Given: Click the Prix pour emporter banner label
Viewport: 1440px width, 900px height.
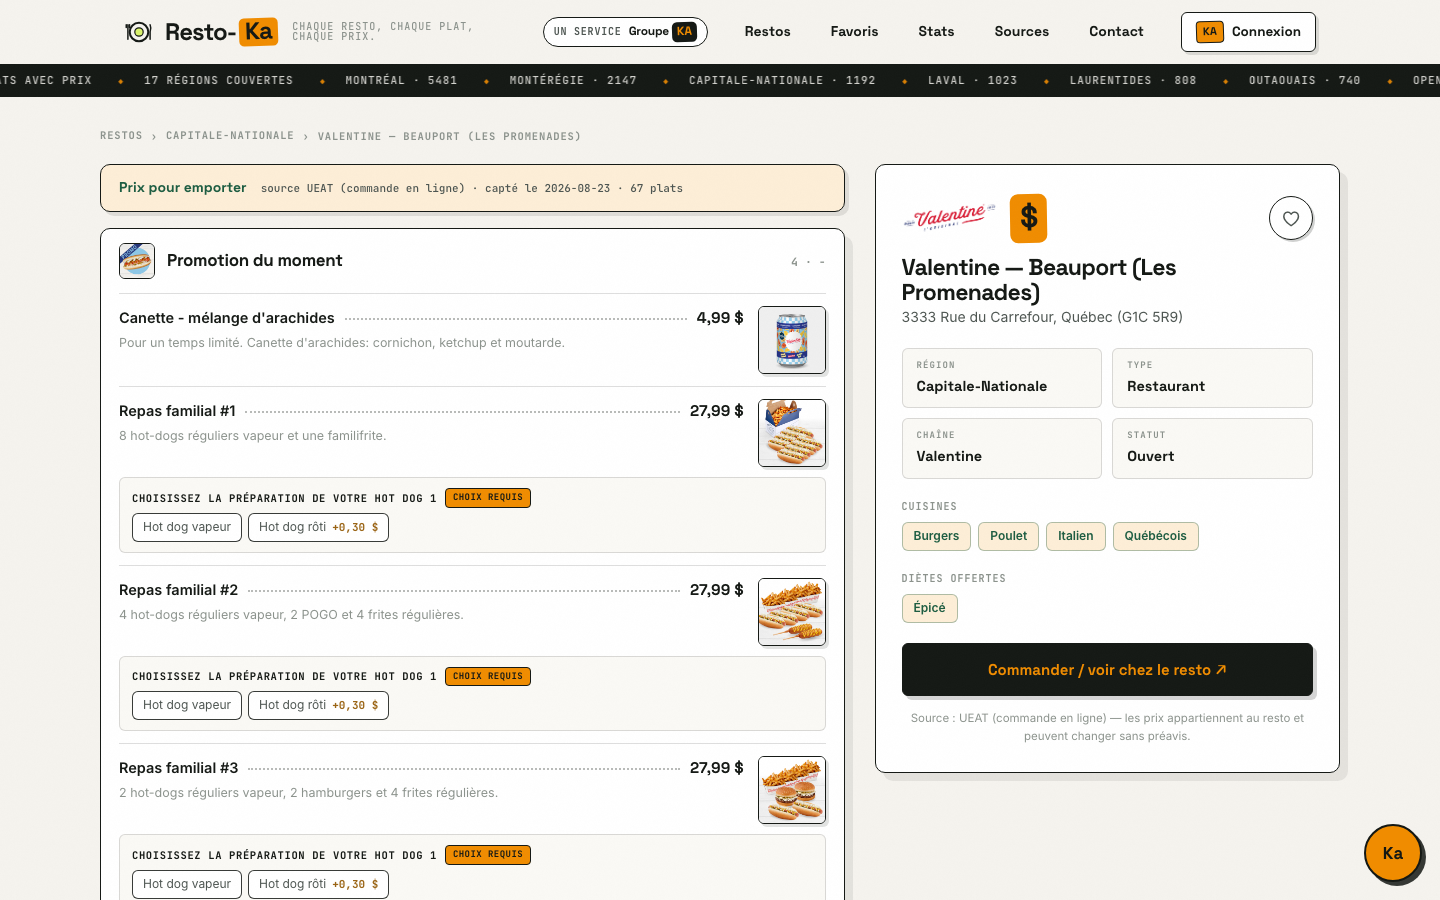Looking at the screenshot, I should [x=182, y=188].
